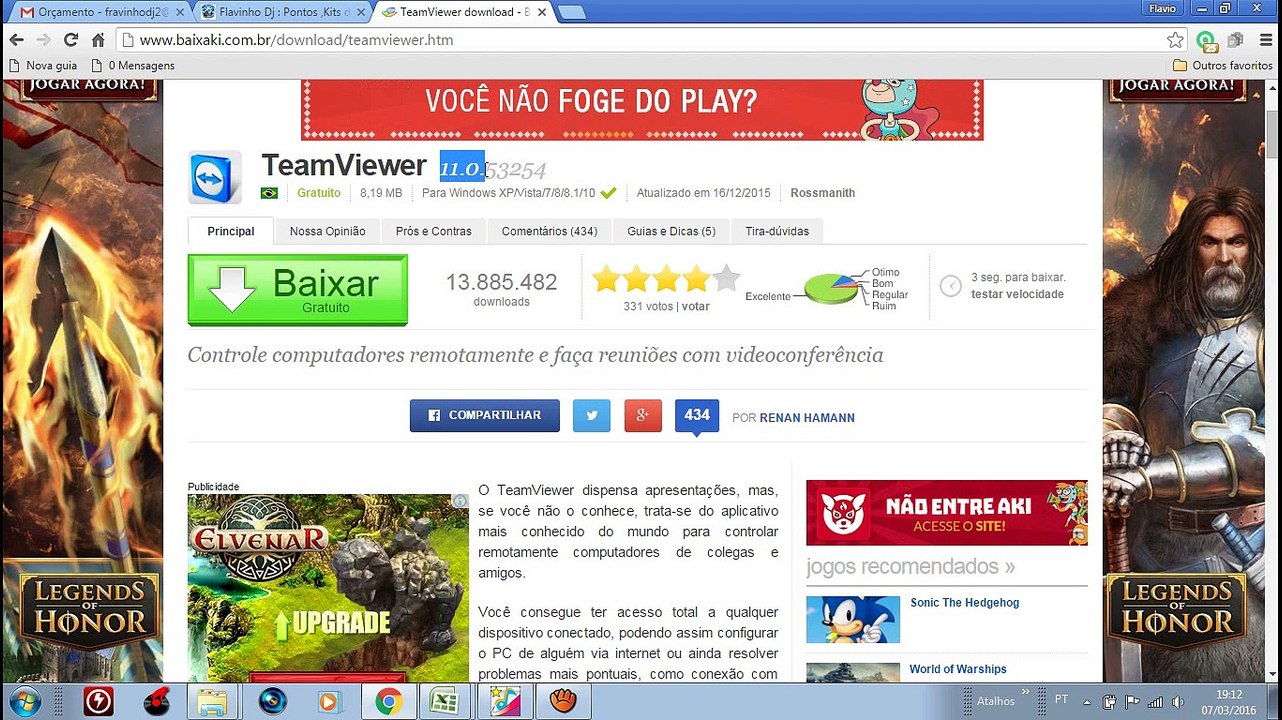Open the catcher's mitt taskbar app
1282x720 pixels.
coord(563,701)
